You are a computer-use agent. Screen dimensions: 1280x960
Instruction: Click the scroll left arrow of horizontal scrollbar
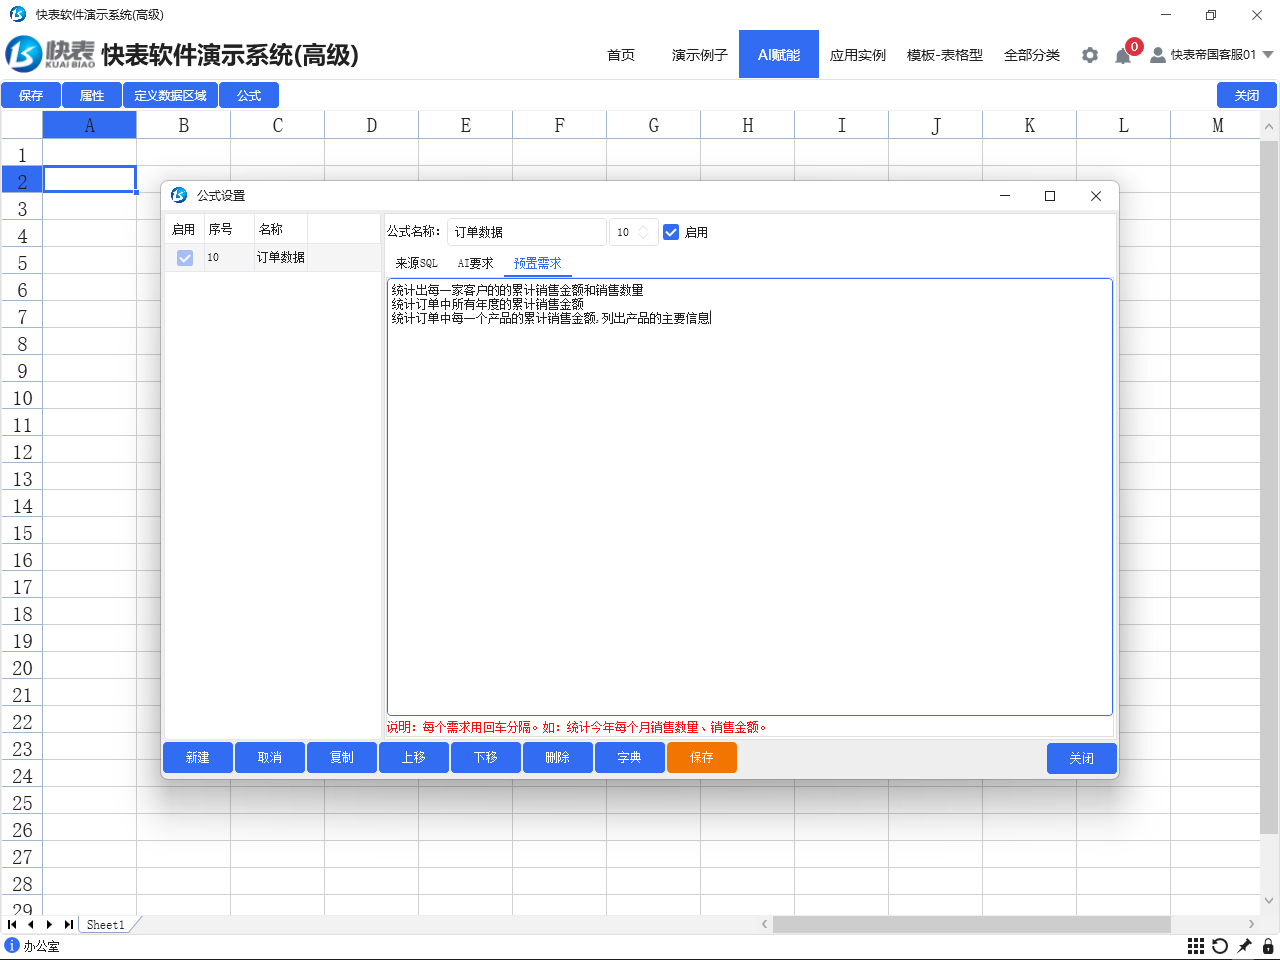[765, 924]
